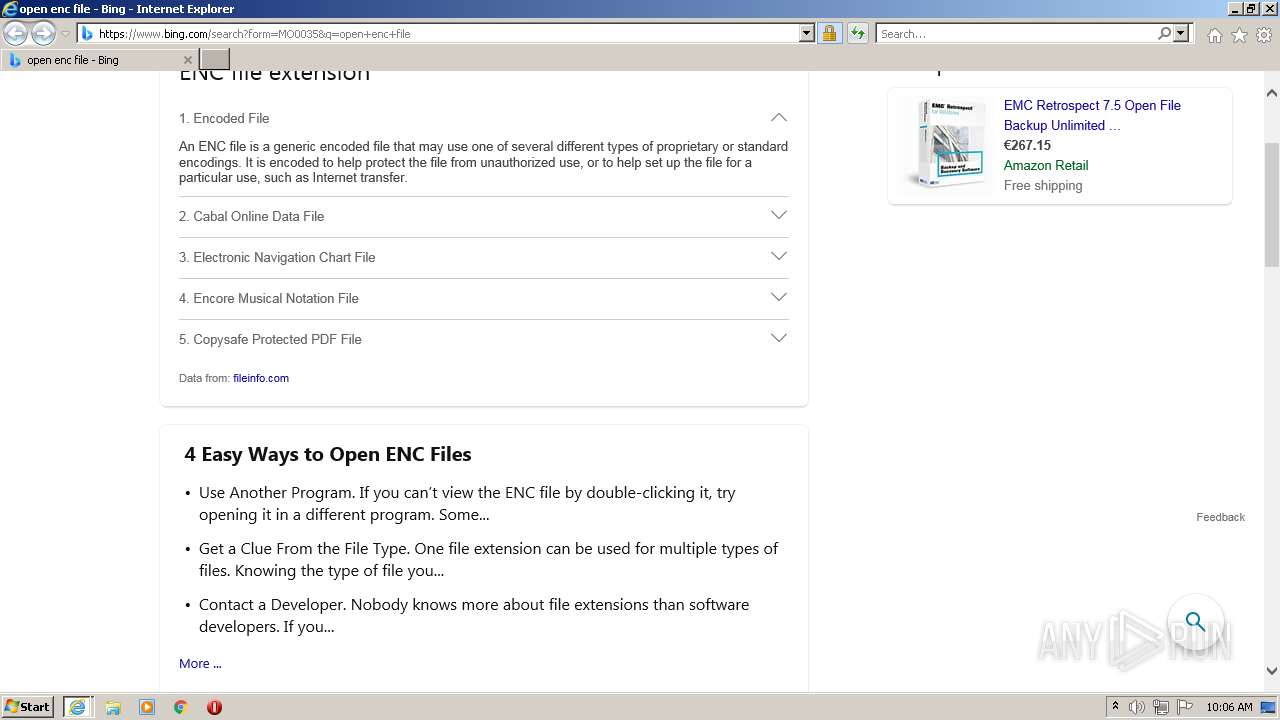This screenshot has height=720, width=1280.
Task: Open EMC Retrospect 7.5 Open File product link
Action: [1092, 115]
